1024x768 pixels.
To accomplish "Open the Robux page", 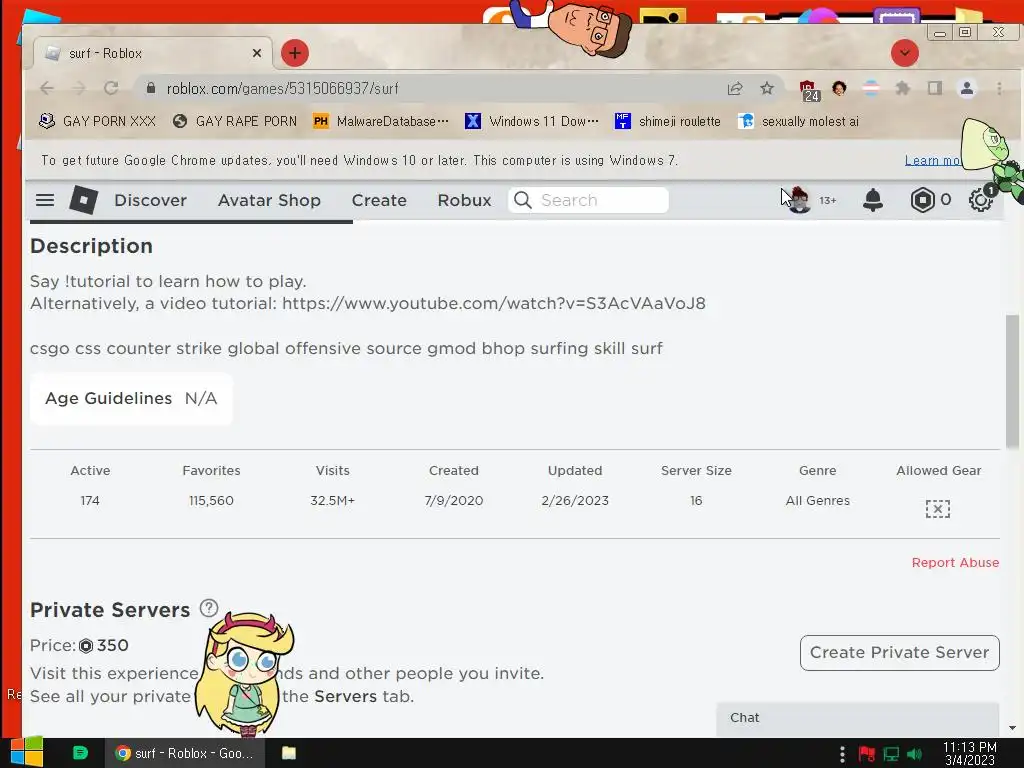I will [x=464, y=200].
